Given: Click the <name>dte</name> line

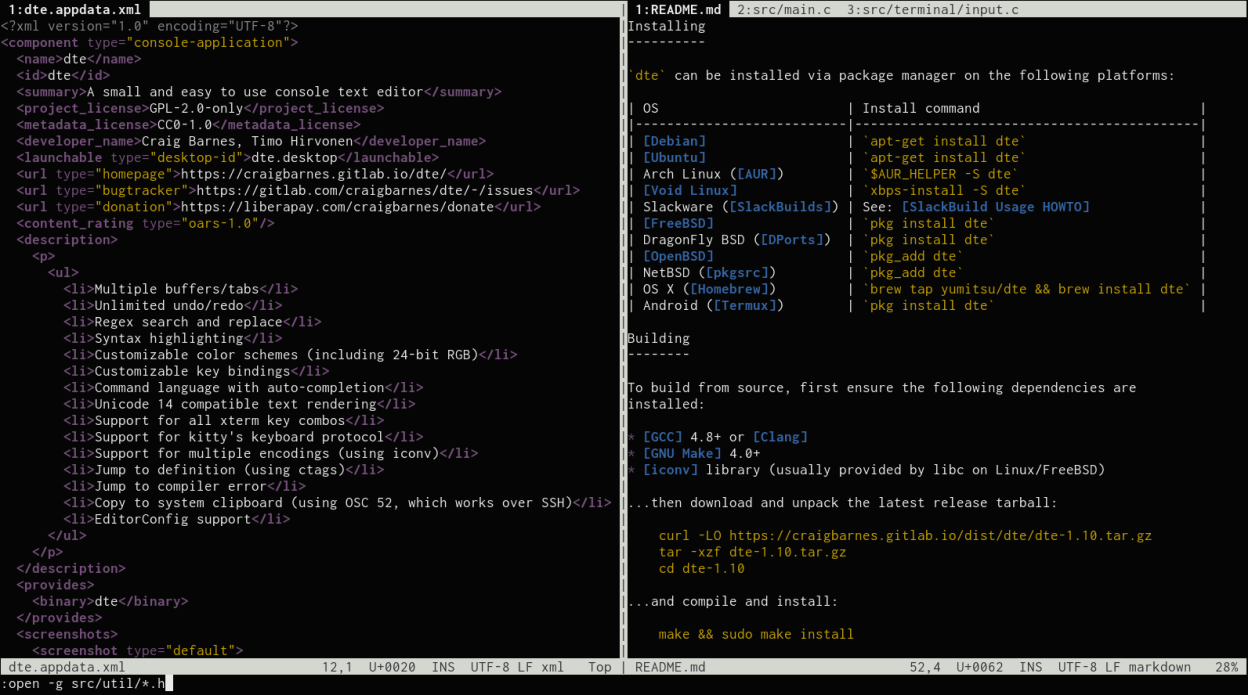Looking at the screenshot, I should pyautogui.click(x=78, y=59).
